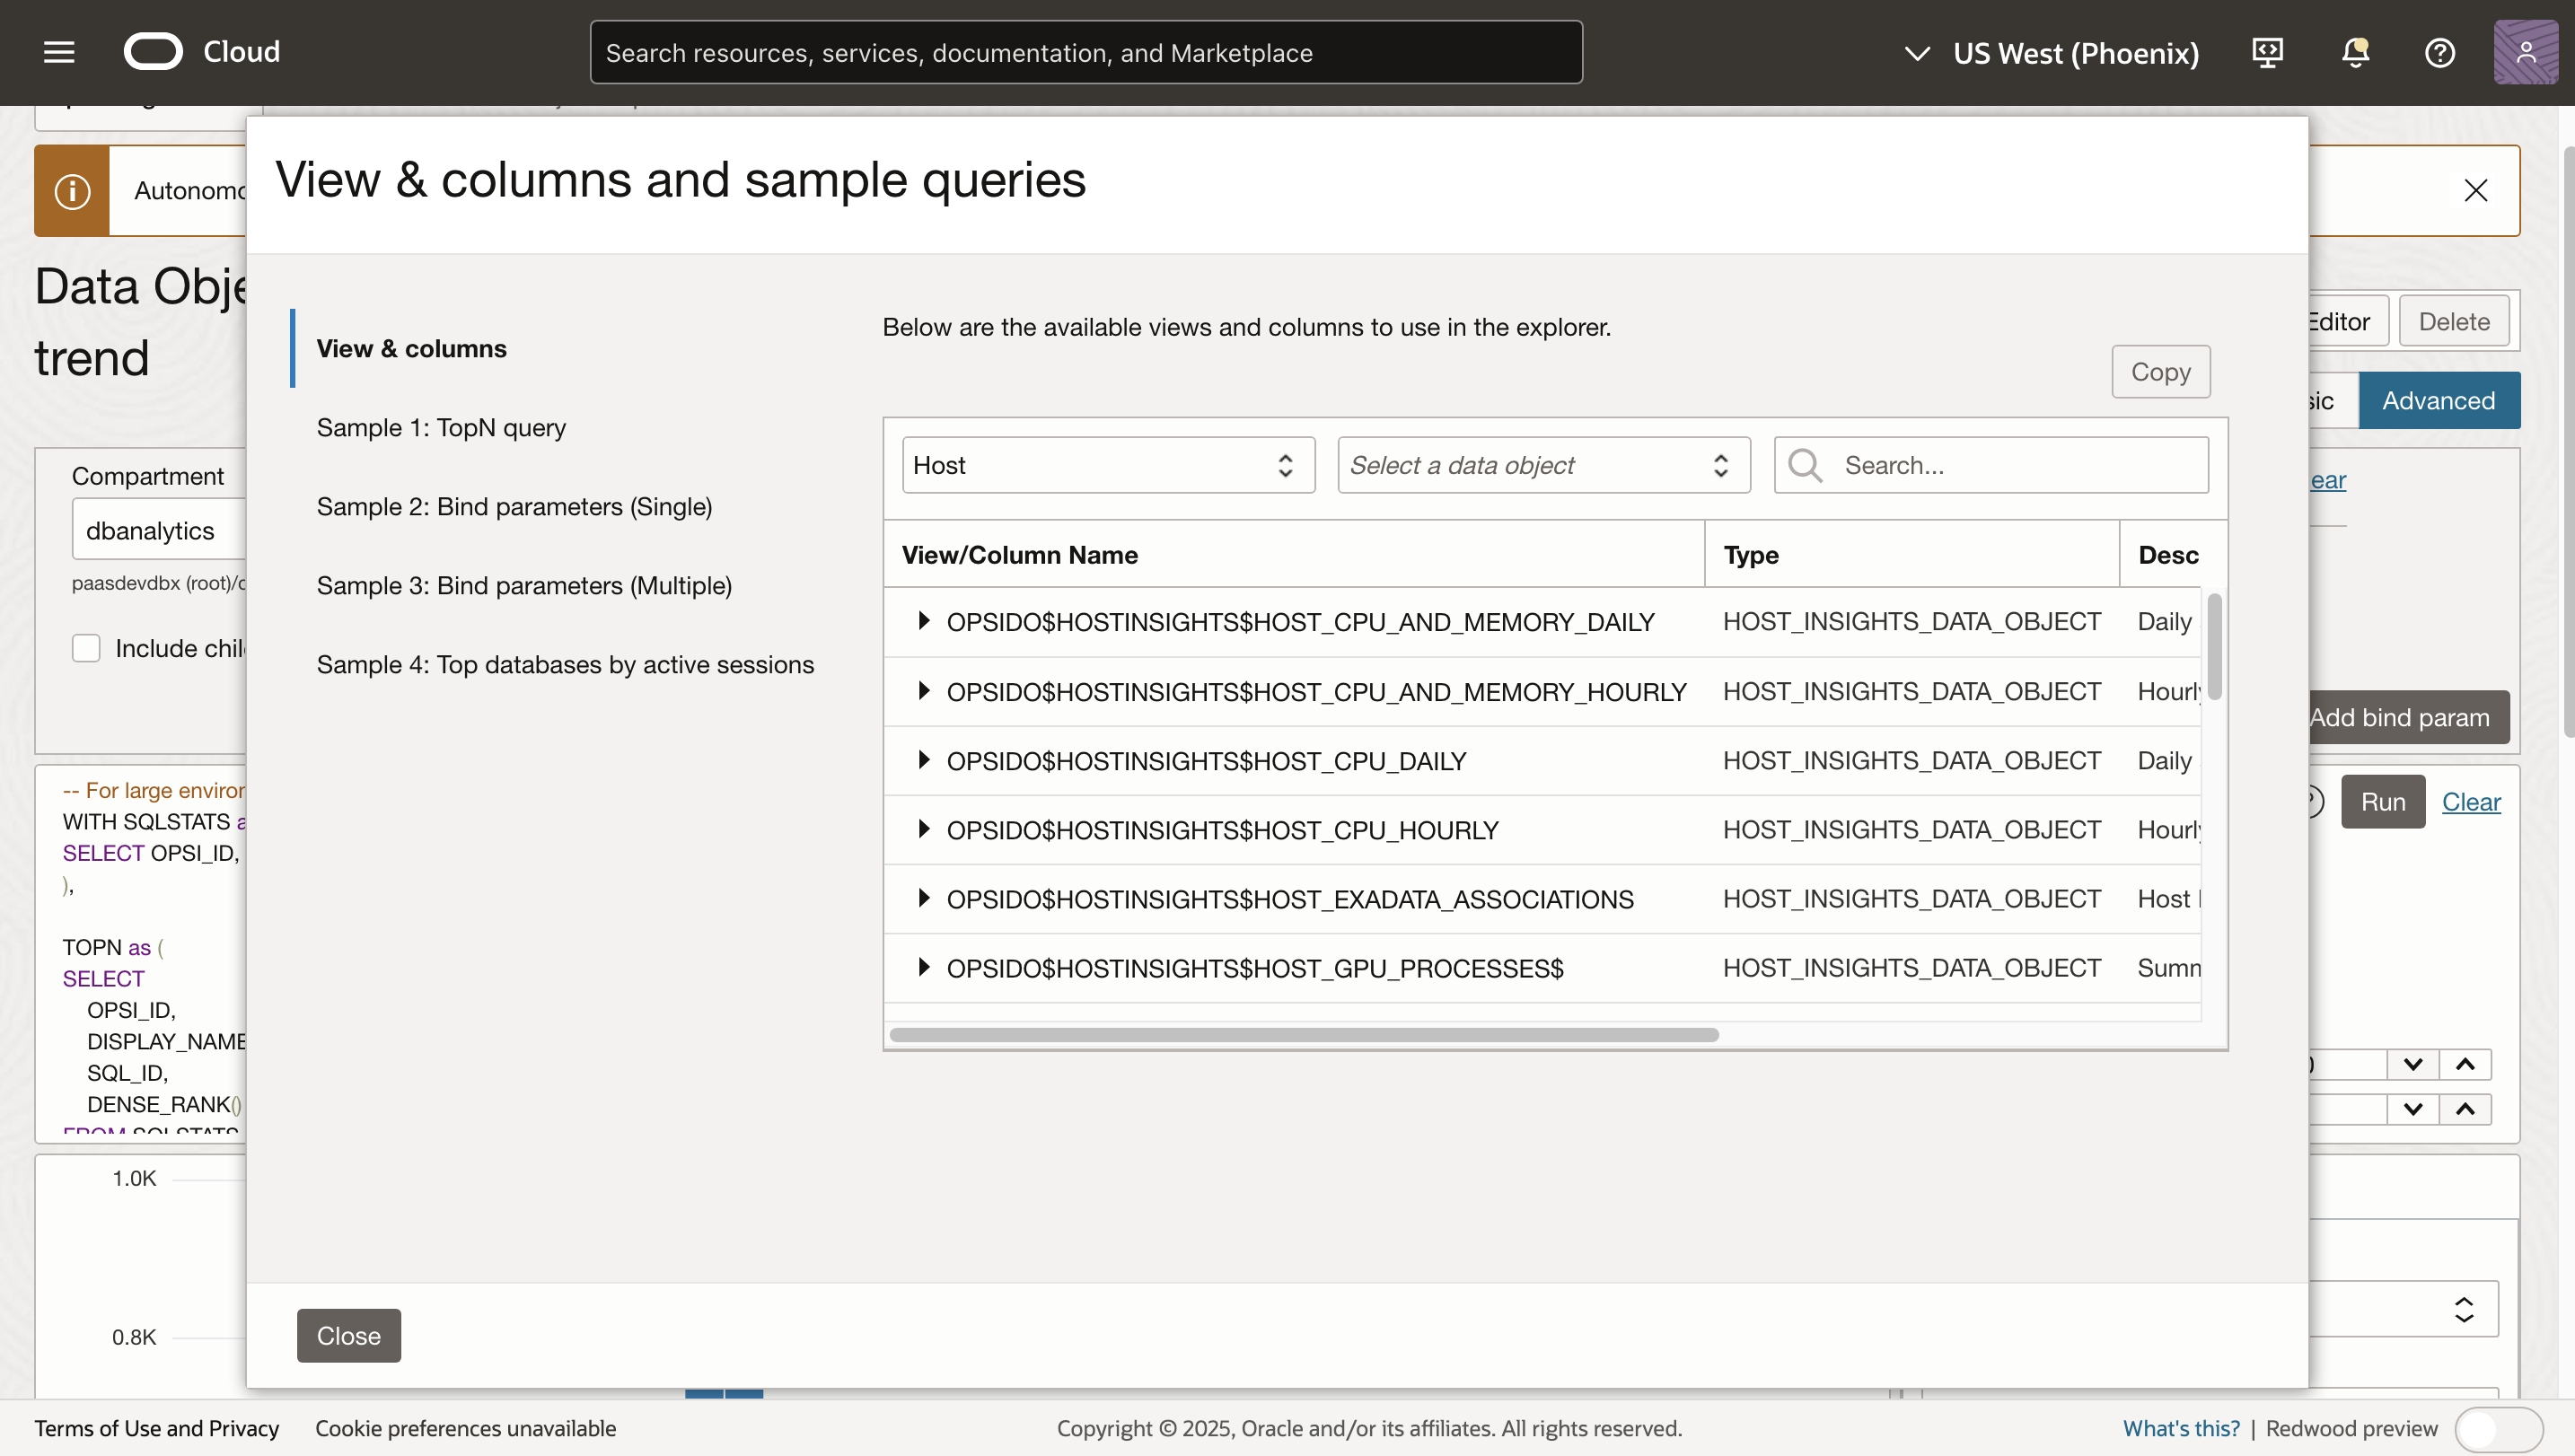Dismiss the Autonomous info banner with X
Image resolution: width=2575 pixels, height=1456 pixels.
pyautogui.click(x=2475, y=190)
